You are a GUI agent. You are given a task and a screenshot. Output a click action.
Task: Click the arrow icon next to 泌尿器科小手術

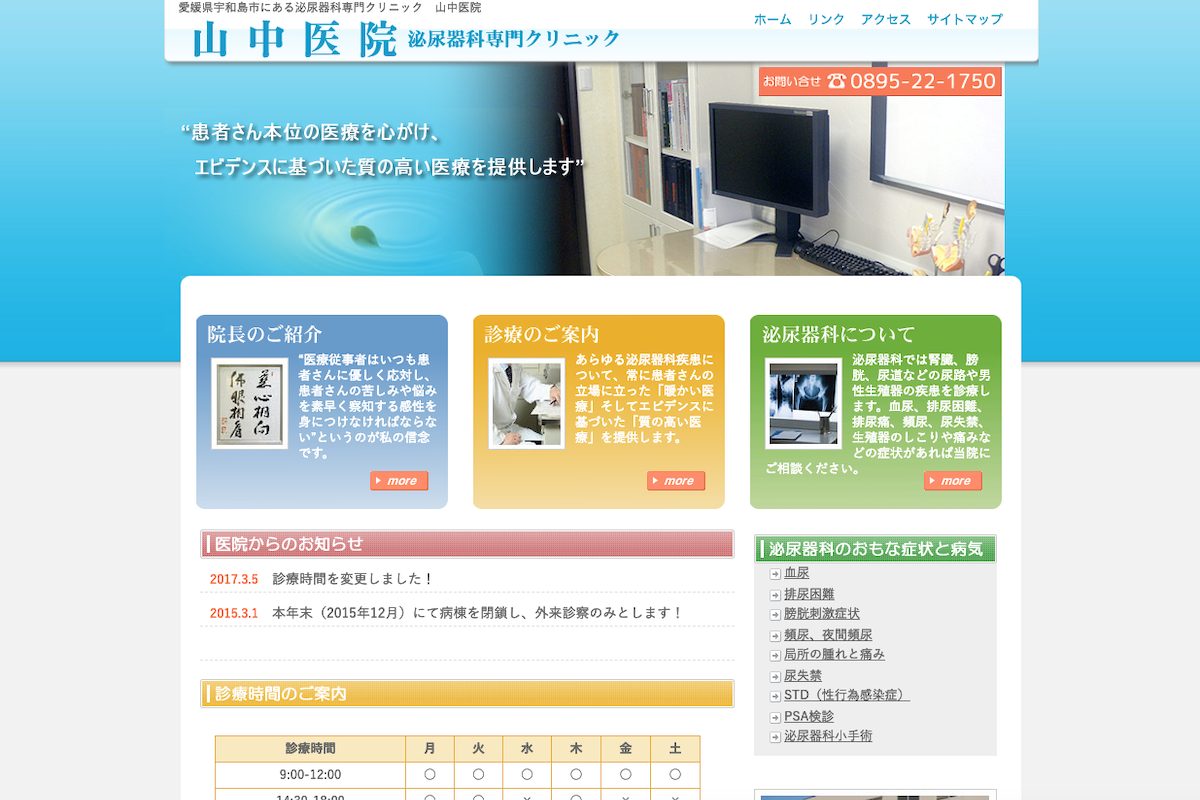pyautogui.click(x=774, y=737)
